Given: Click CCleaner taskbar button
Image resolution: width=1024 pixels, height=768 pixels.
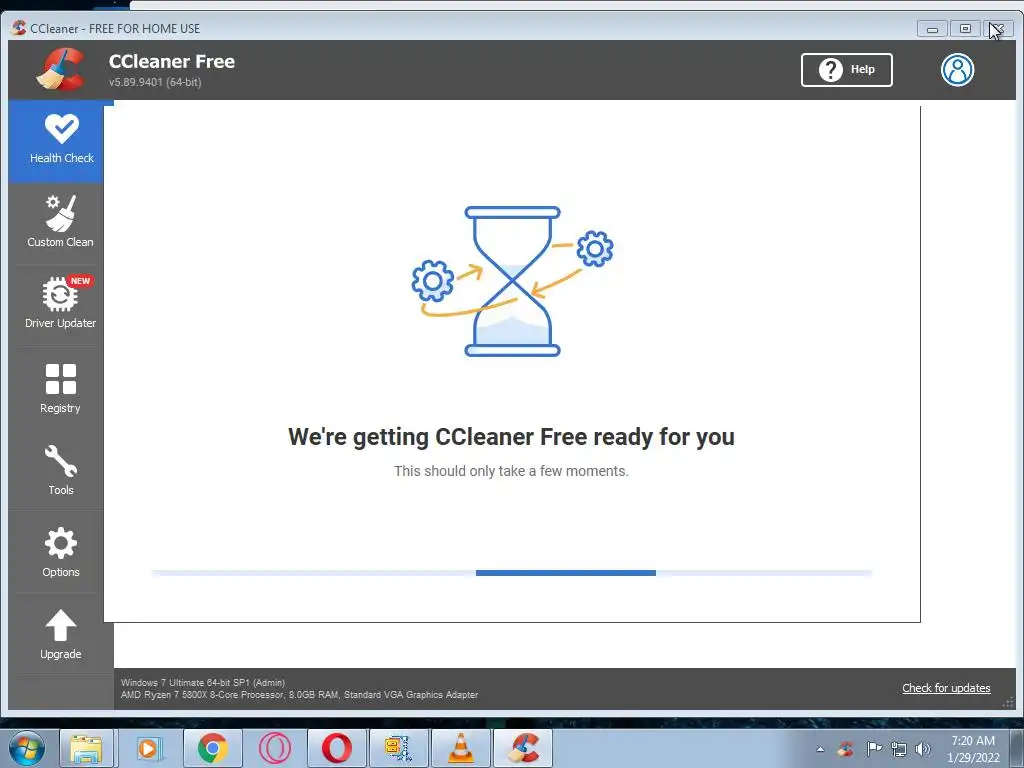Looking at the screenshot, I should pos(523,748).
